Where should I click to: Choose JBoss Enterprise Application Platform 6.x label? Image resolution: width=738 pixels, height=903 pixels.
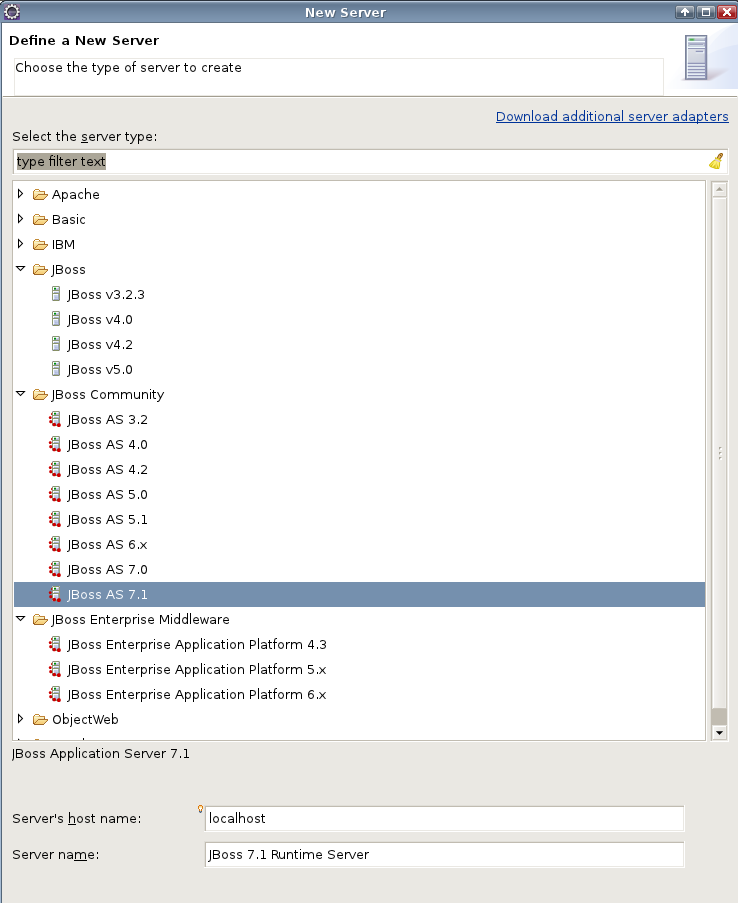pos(197,695)
